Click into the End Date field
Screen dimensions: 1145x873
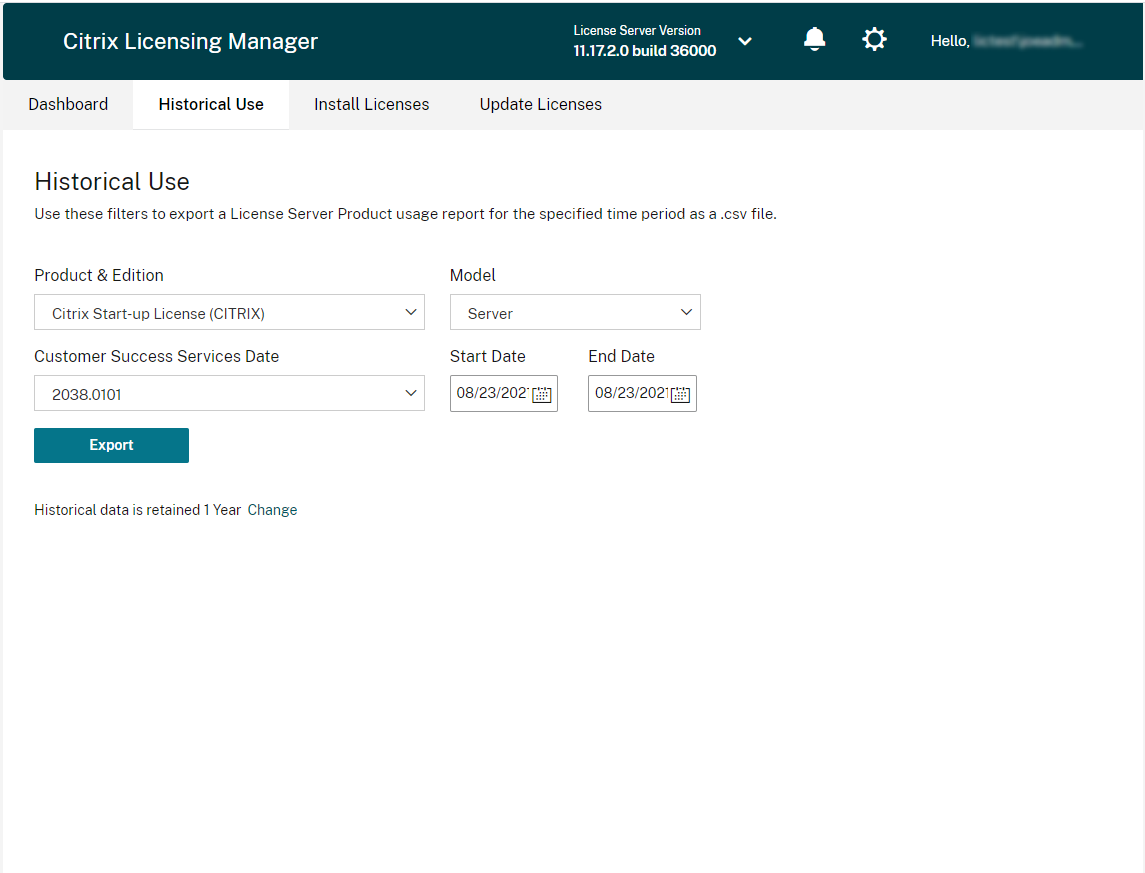pos(629,394)
